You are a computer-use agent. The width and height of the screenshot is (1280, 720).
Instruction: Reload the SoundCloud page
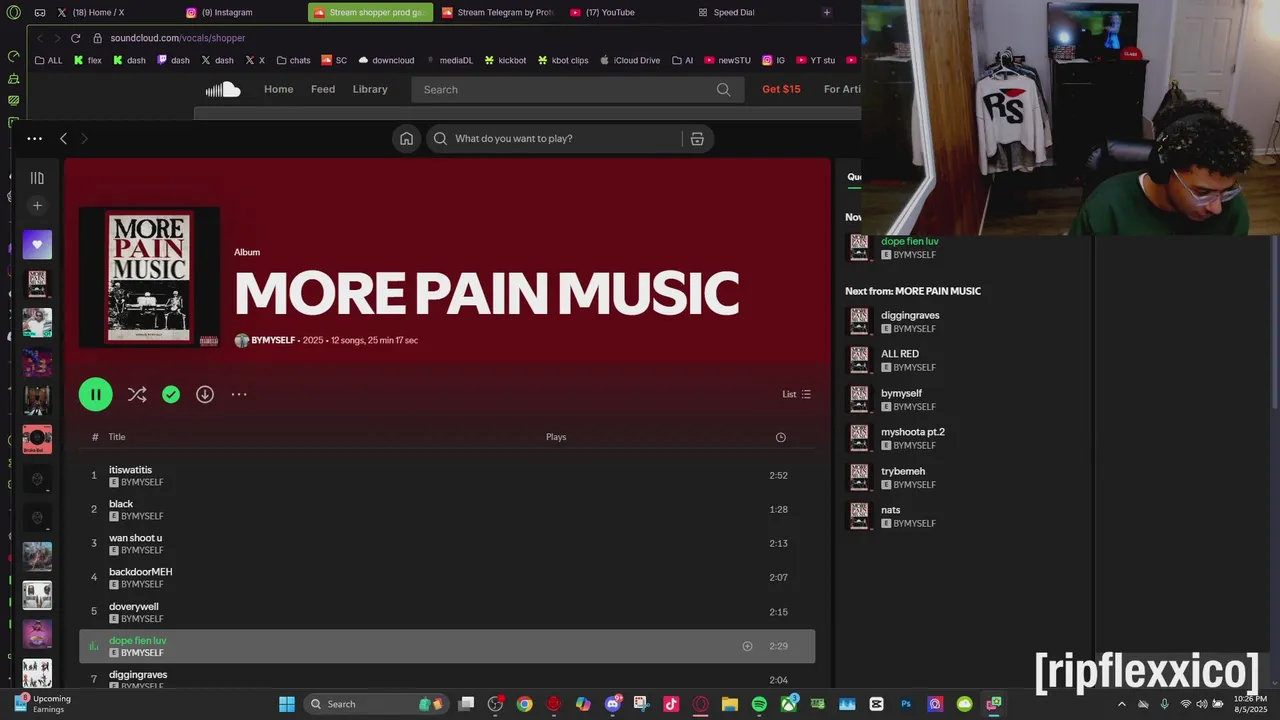[x=75, y=38]
